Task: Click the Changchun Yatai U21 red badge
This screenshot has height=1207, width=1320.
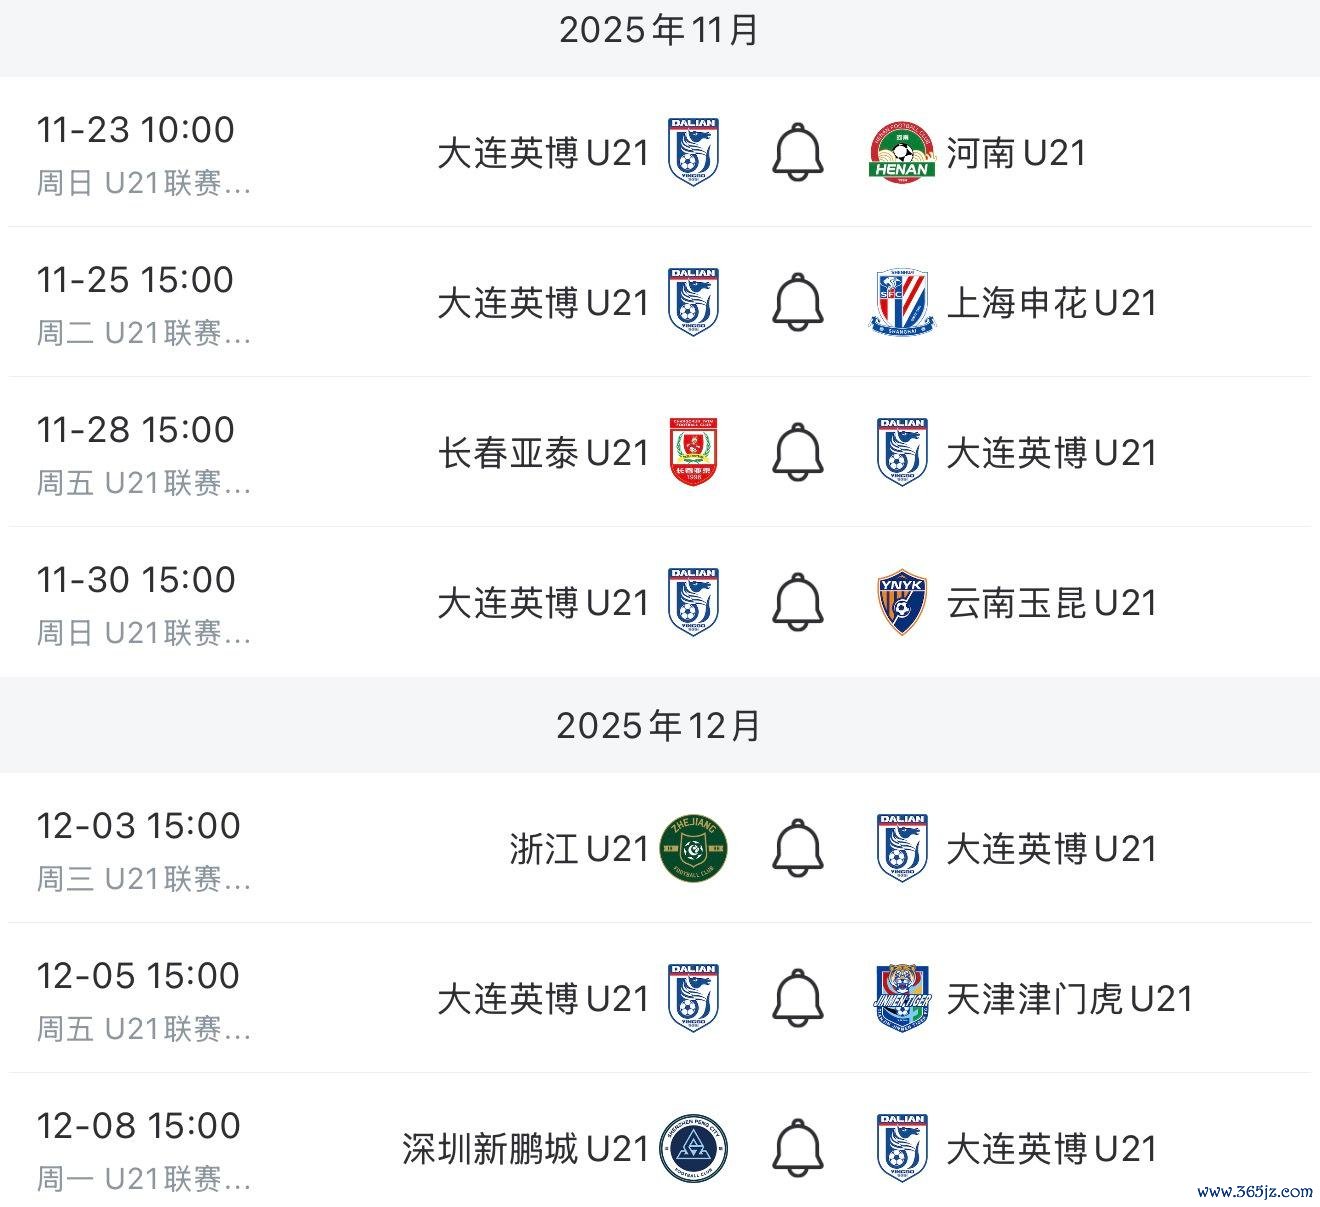Action: pos(694,452)
